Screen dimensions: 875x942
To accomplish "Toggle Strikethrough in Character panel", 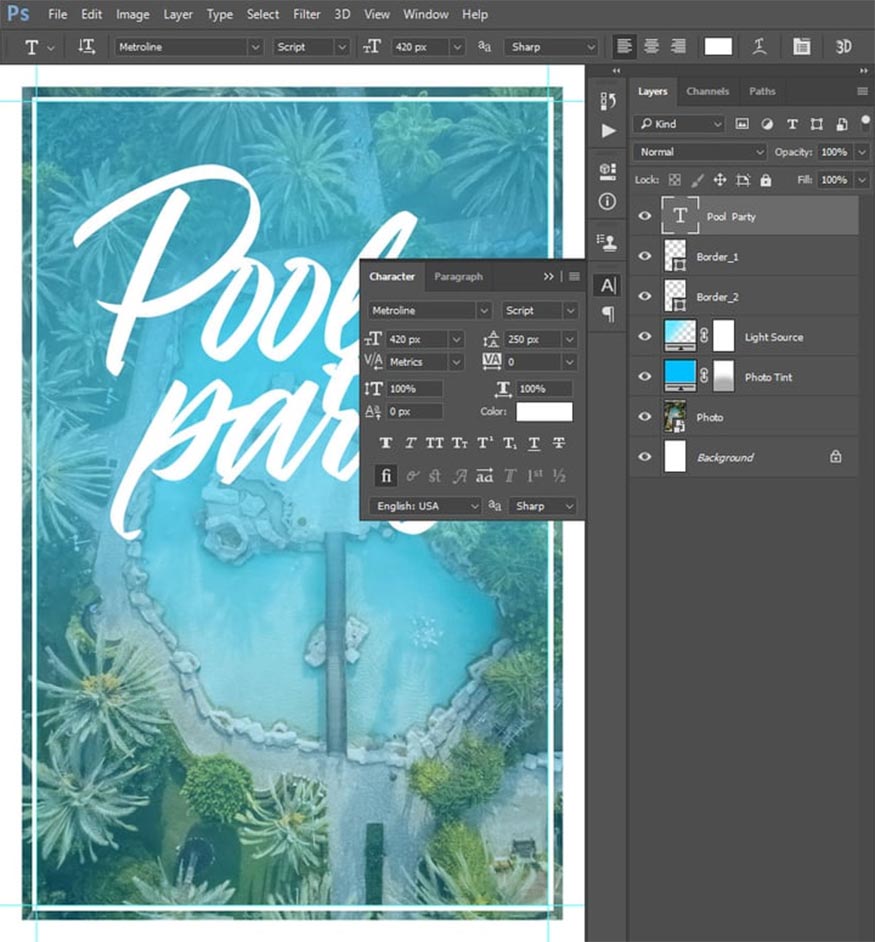I will 559,443.
